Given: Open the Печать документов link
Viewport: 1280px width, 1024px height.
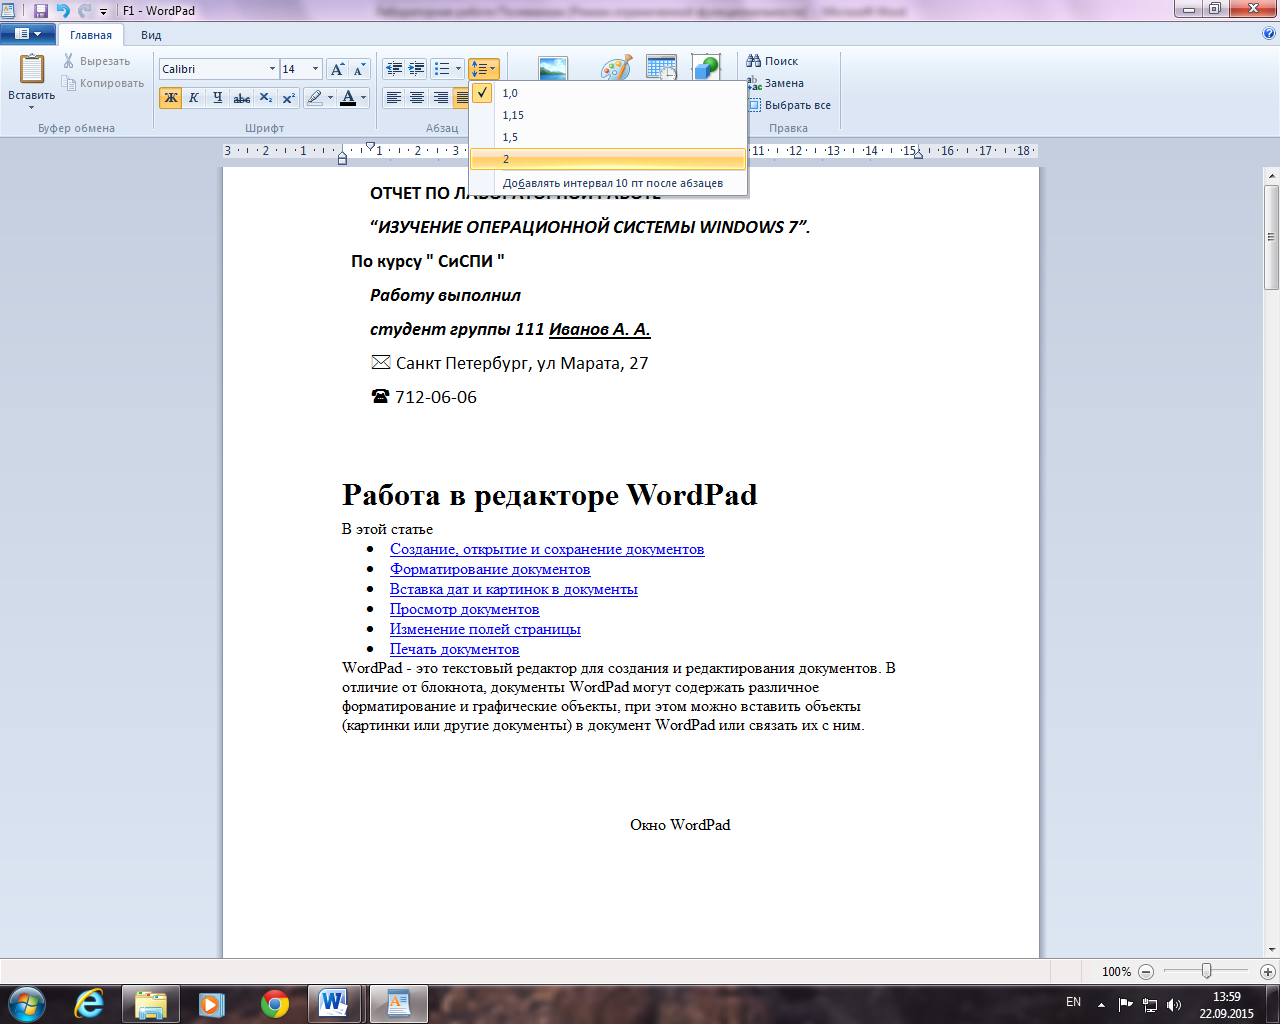Looking at the screenshot, I should point(454,649).
